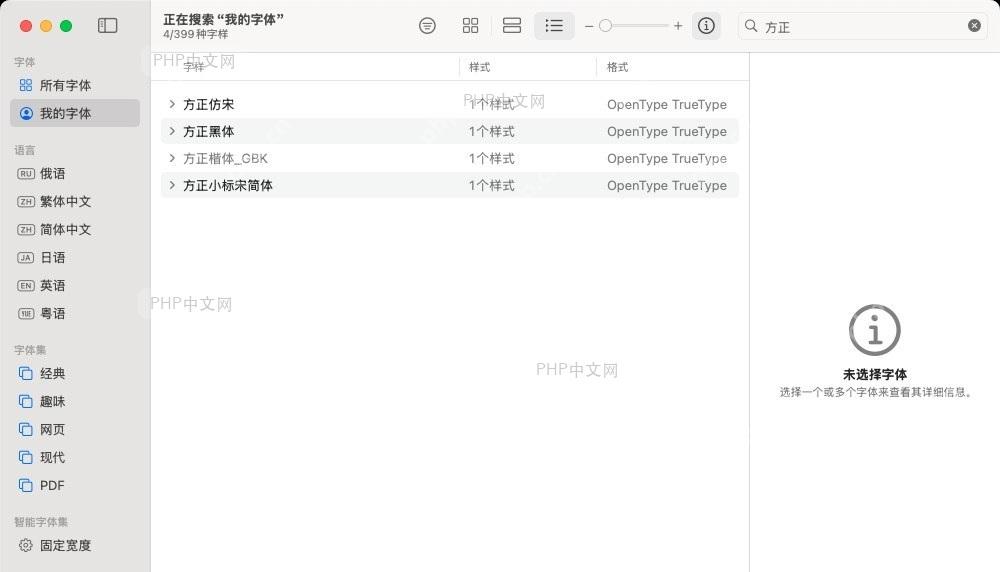Select 粤语 language filter

click(75, 314)
